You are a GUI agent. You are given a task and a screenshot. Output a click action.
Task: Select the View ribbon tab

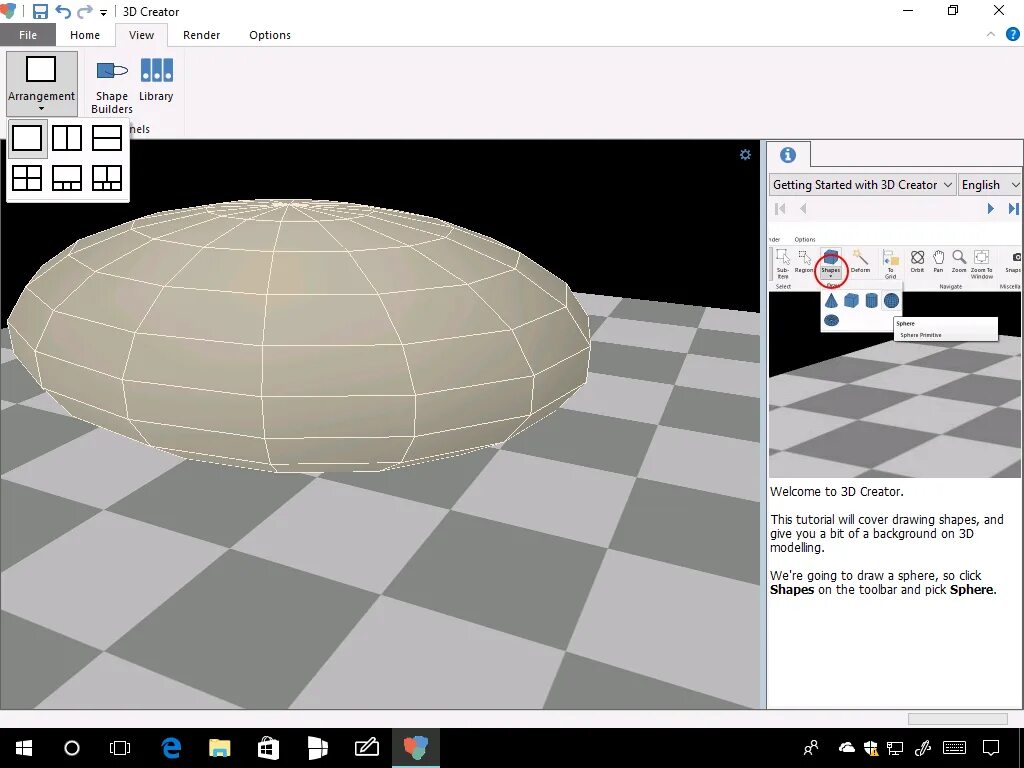[x=141, y=35]
